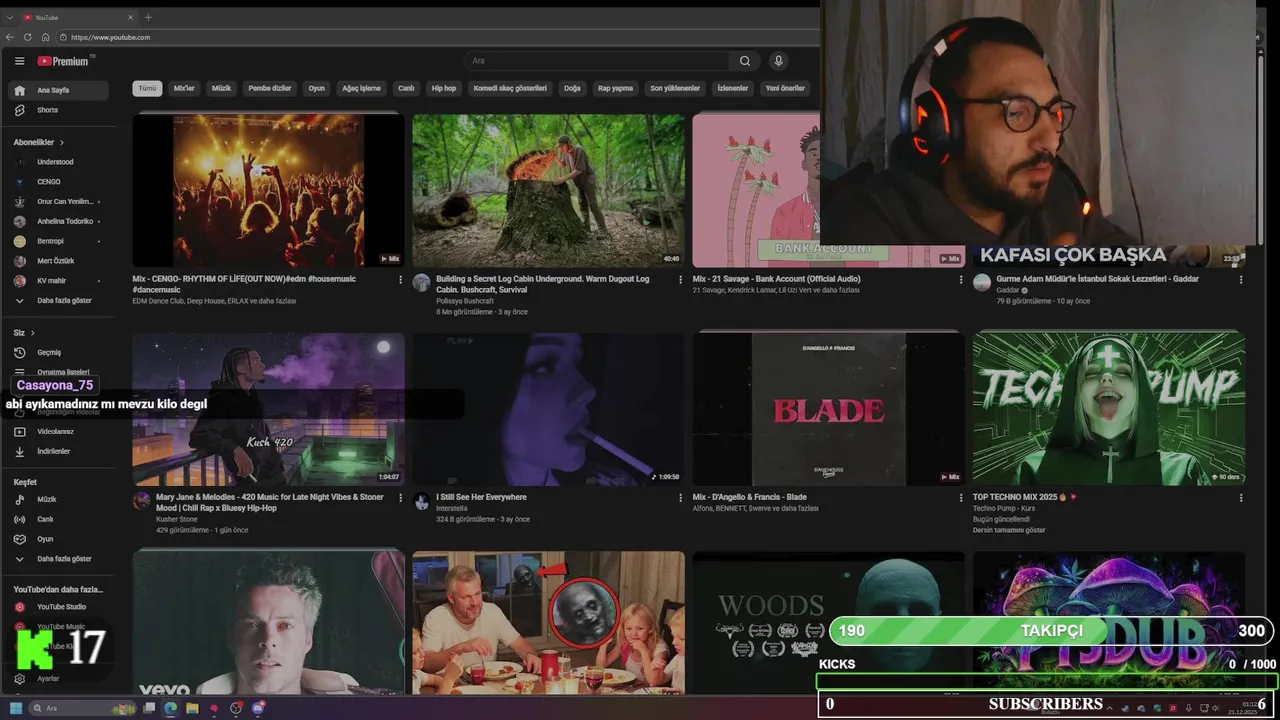The height and width of the screenshot is (720, 1280).
Task: Expand Daha fazla göster under subscriptions
Action: coord(59,300)
